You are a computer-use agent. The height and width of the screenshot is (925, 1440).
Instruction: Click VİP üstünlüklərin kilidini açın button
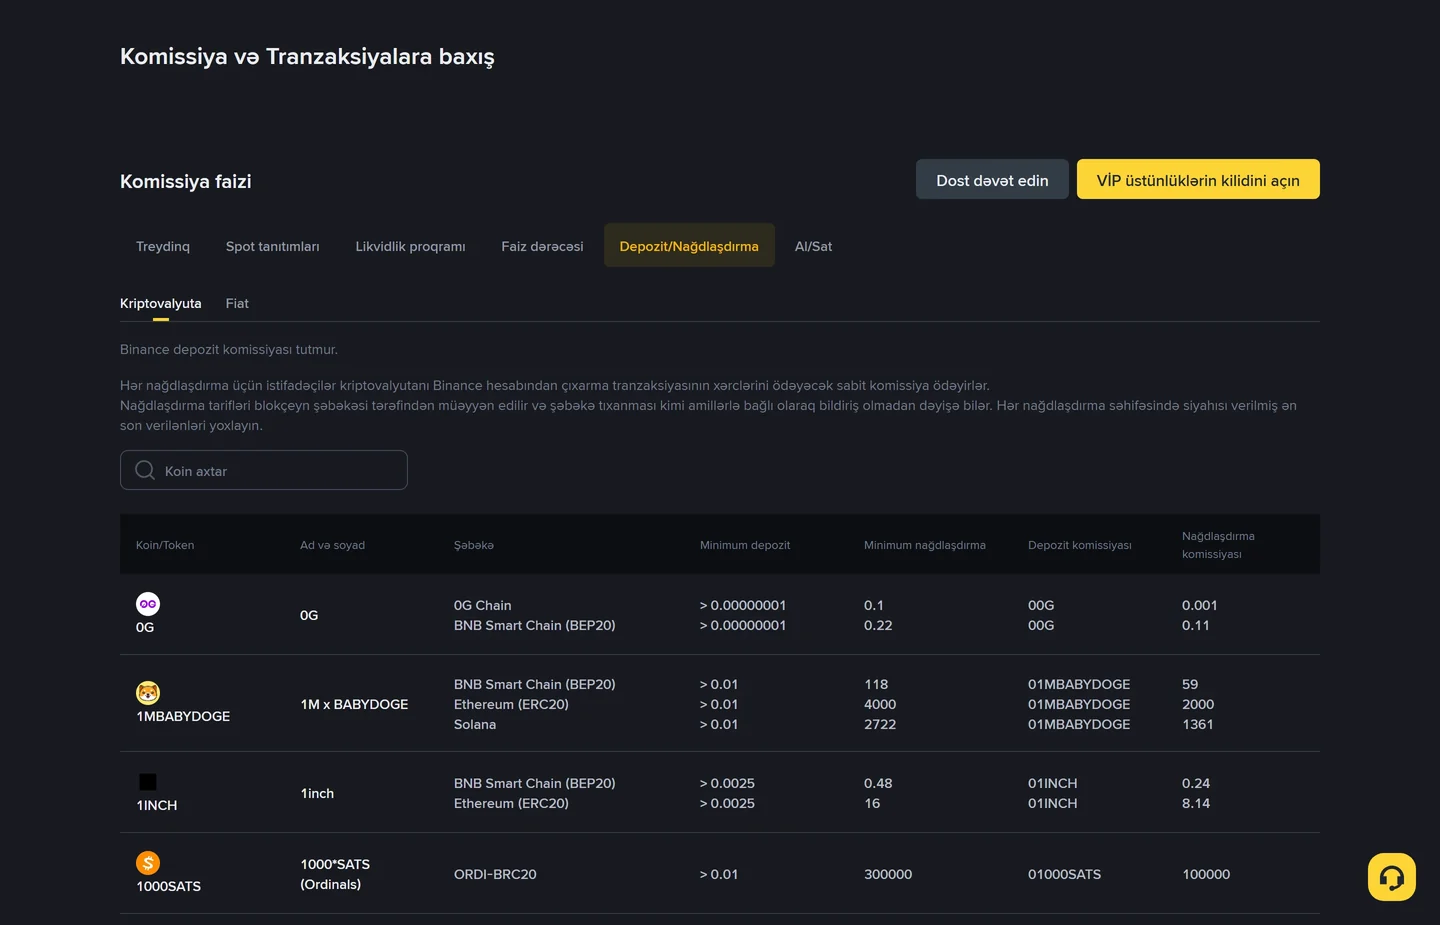point(1198,180)
